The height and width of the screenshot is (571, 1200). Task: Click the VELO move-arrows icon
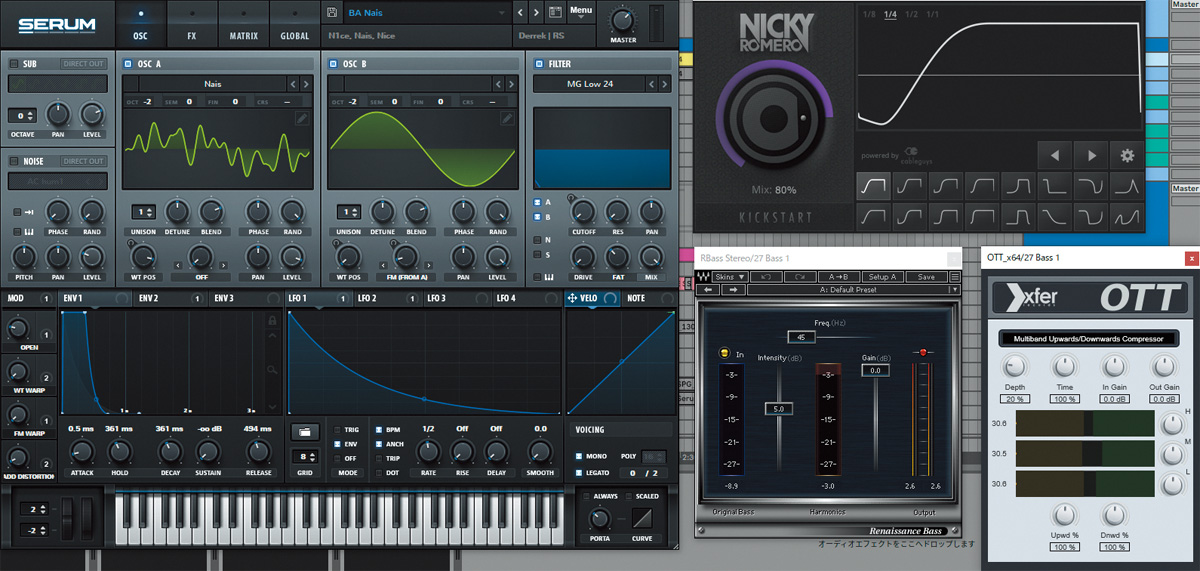click(572, 298)
